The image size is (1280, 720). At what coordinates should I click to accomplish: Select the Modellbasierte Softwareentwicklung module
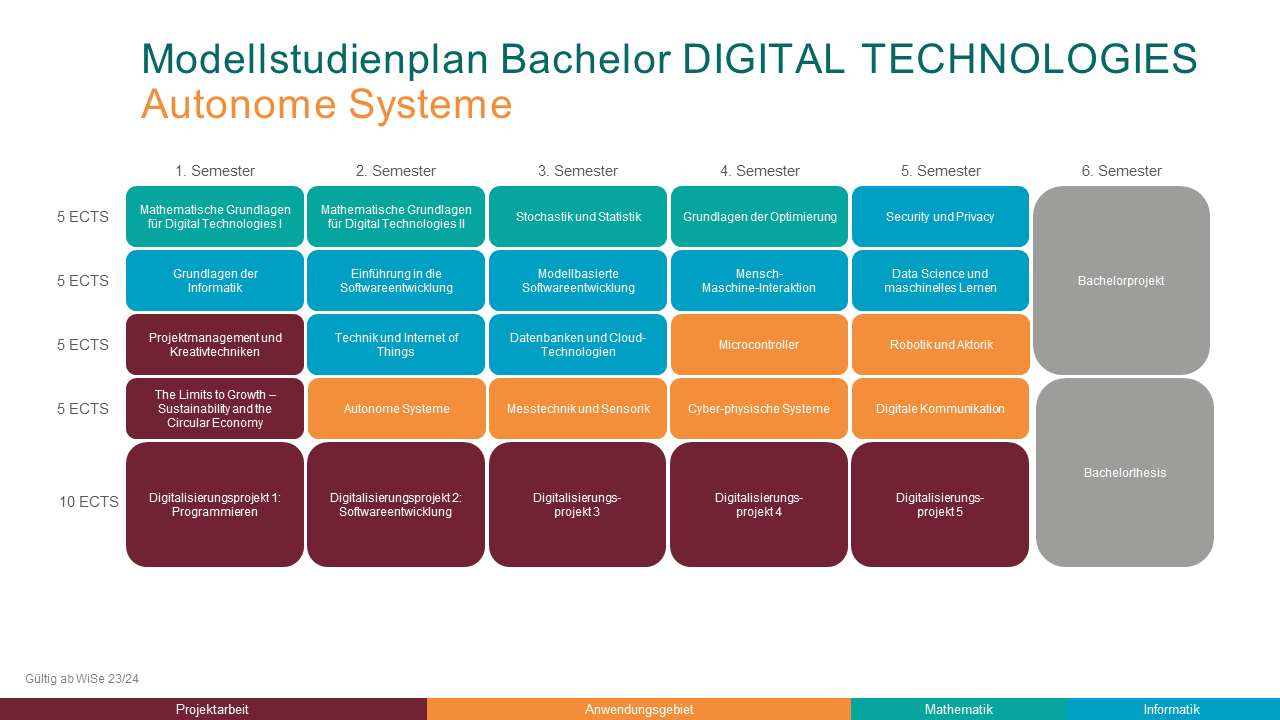point(578,280)
